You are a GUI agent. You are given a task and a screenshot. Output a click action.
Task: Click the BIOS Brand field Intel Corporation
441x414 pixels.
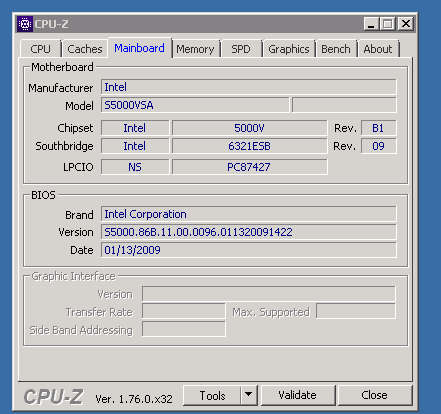[249, 214]
